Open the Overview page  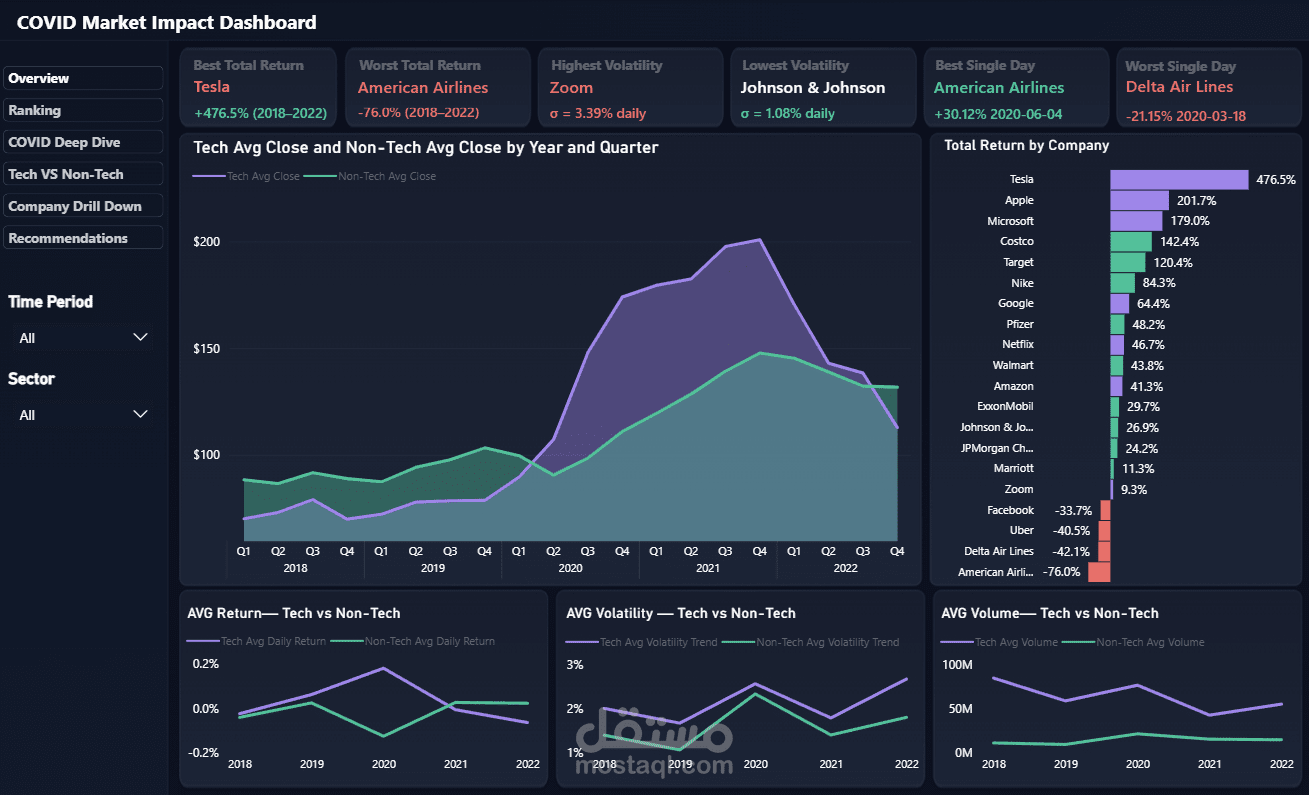83,78
